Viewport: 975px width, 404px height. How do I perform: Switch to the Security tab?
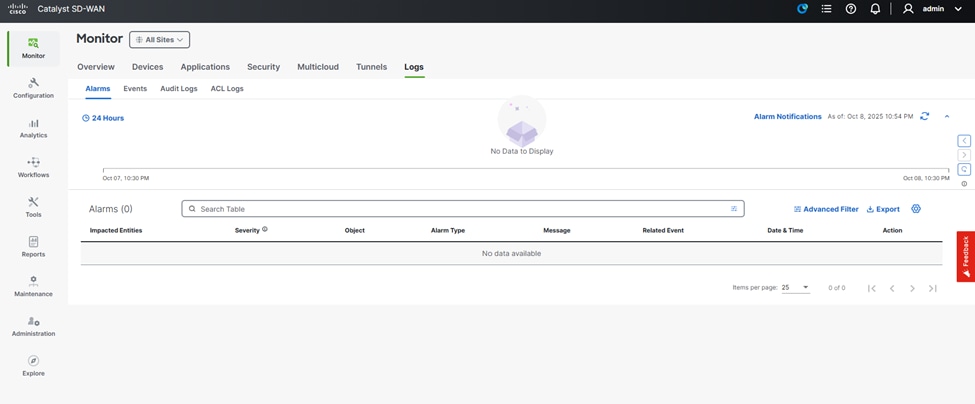coord(264,67)
